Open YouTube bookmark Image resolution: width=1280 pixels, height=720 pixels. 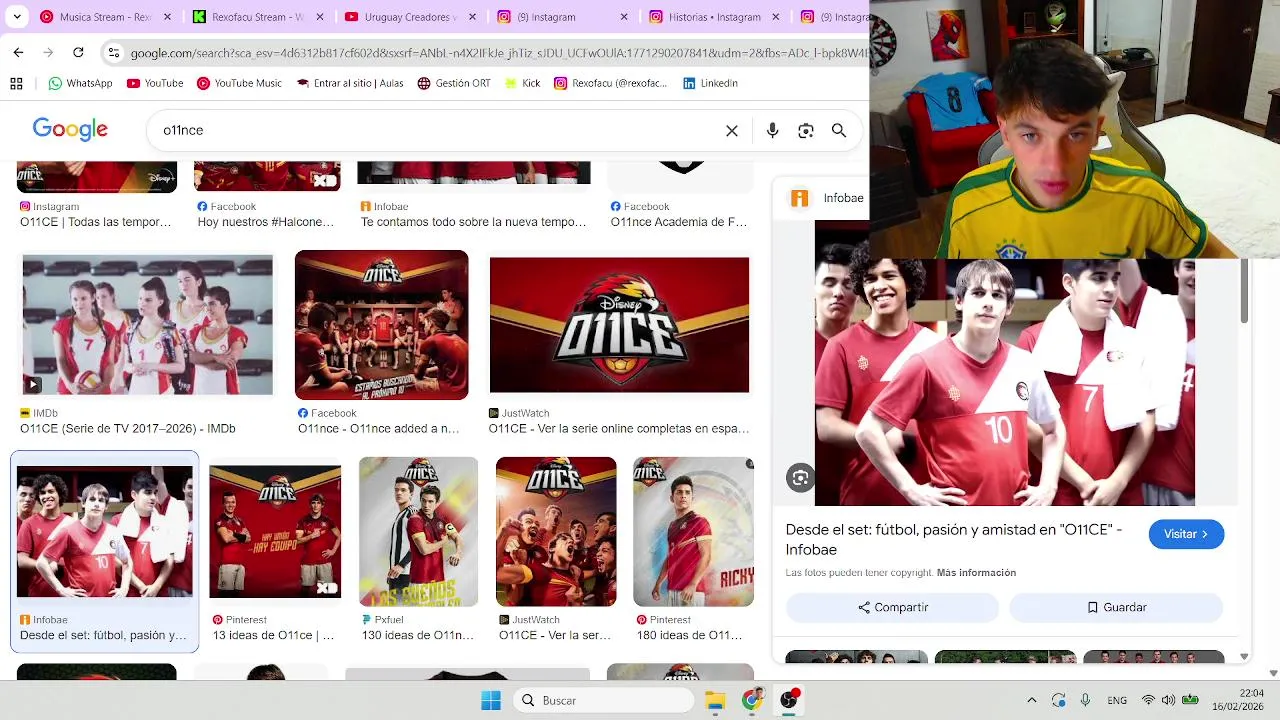point(155,83)
